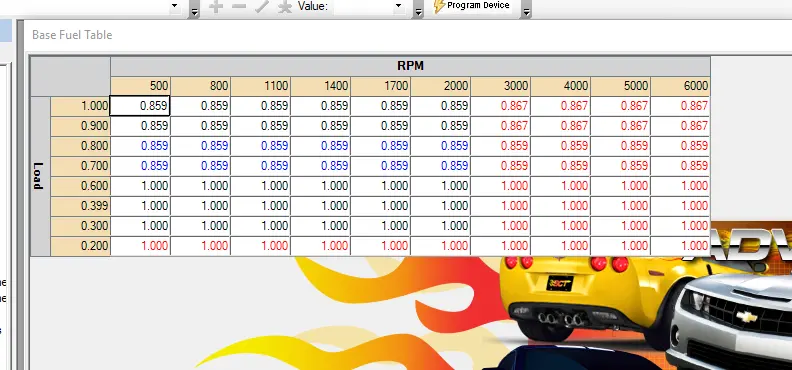
Task: Click cell 1.000 at Load 0.600, RPM 800
Action: pos(201,186)
